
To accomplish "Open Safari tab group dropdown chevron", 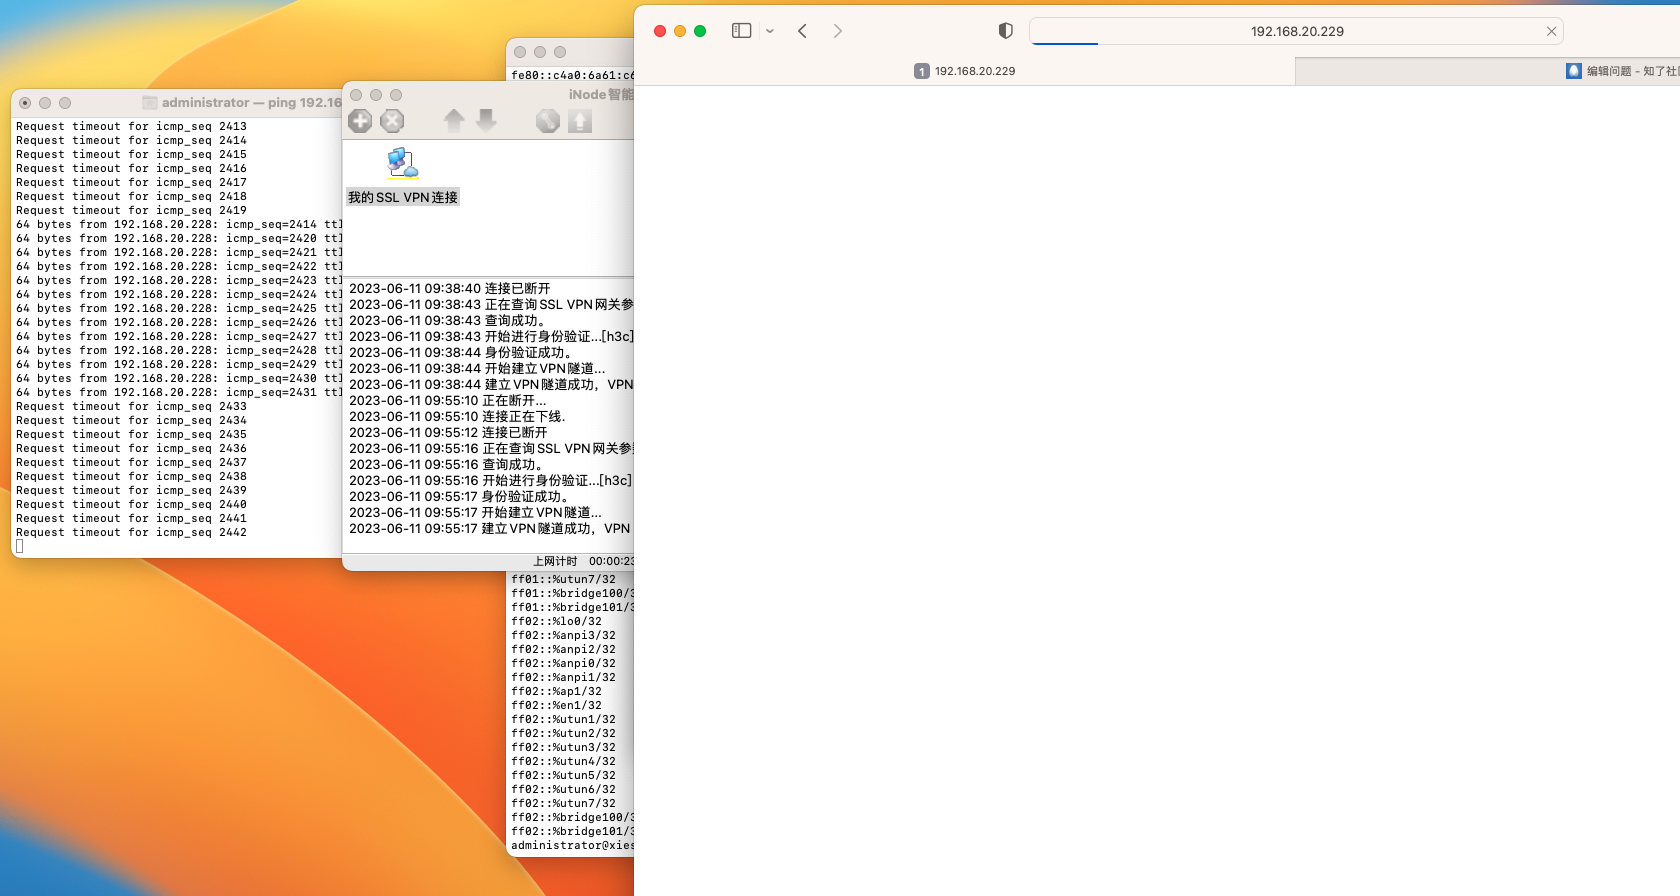I will point(770,31).
